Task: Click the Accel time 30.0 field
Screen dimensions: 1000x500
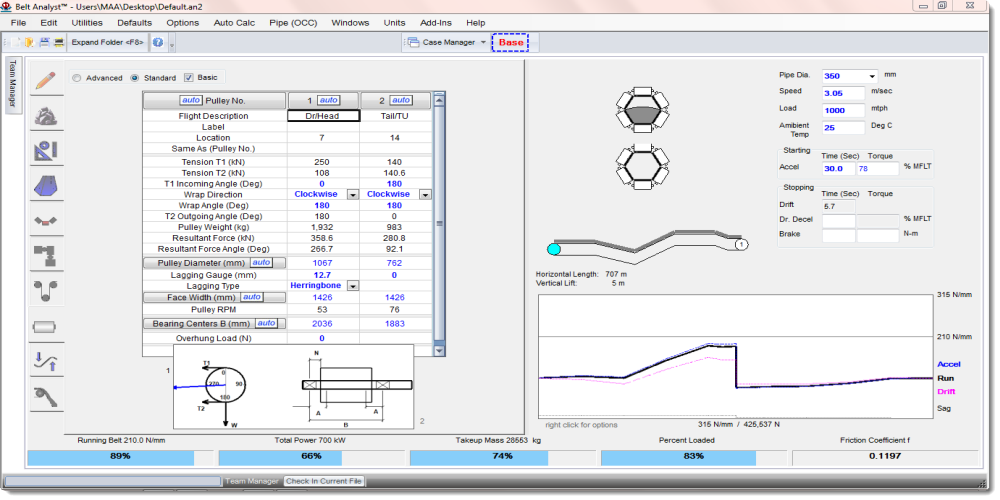Action: pos(838,168)
